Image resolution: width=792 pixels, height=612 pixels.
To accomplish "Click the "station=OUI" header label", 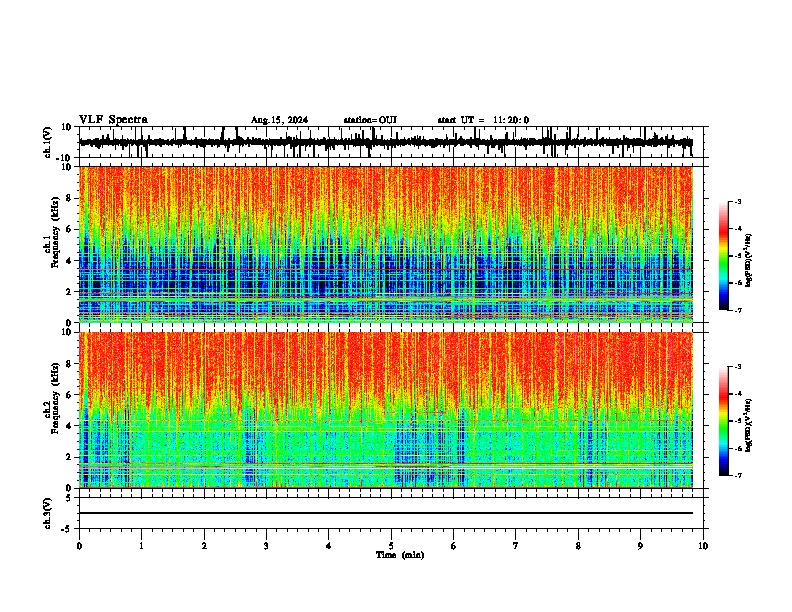I will 370,120.
